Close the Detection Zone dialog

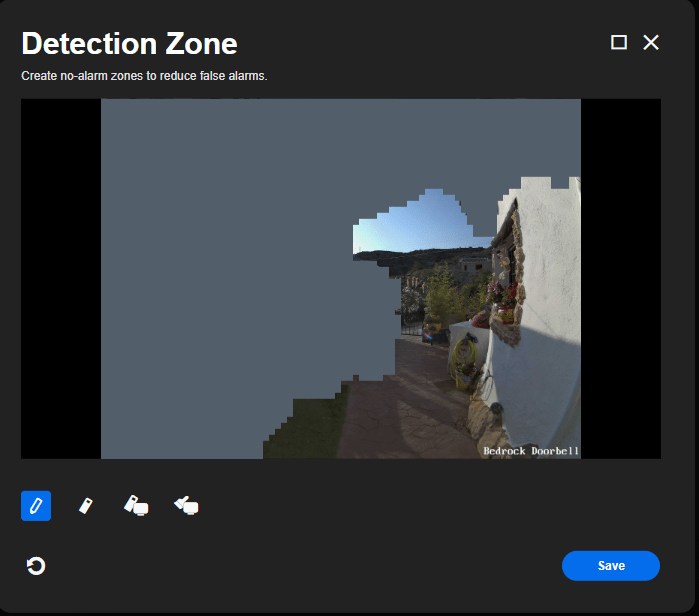click(x=651, y=42)
